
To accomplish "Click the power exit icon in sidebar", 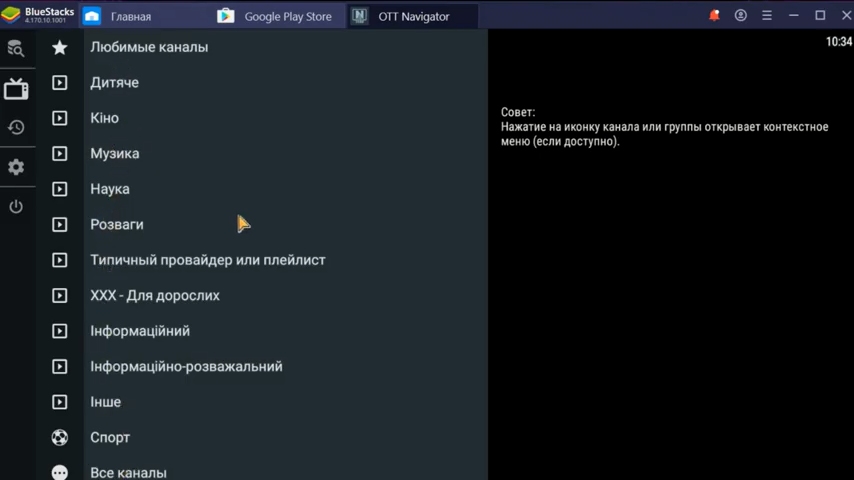I will [x=16, y=207].
